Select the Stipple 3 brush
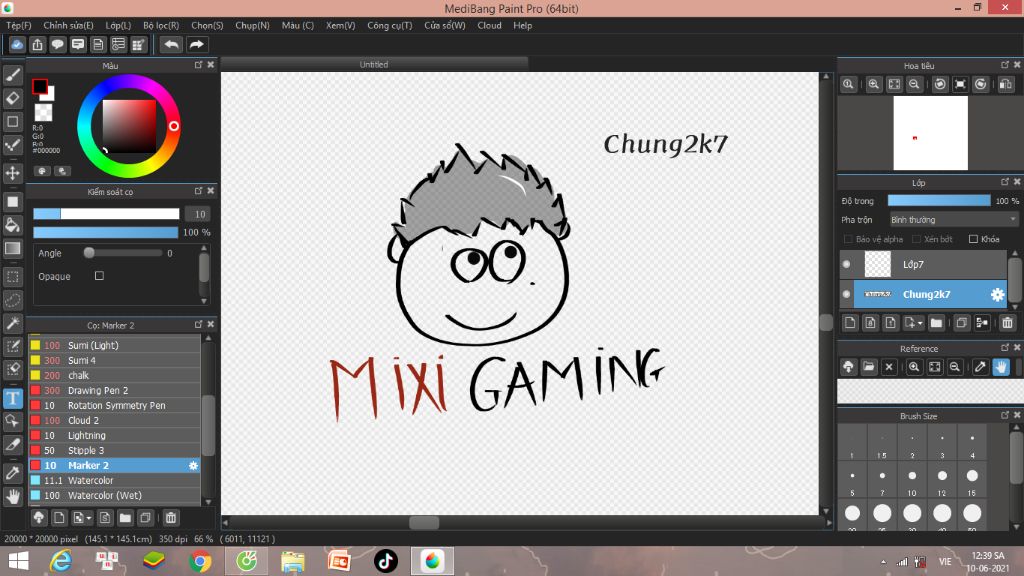This screenshot has width=1024, height=576. 115,450
